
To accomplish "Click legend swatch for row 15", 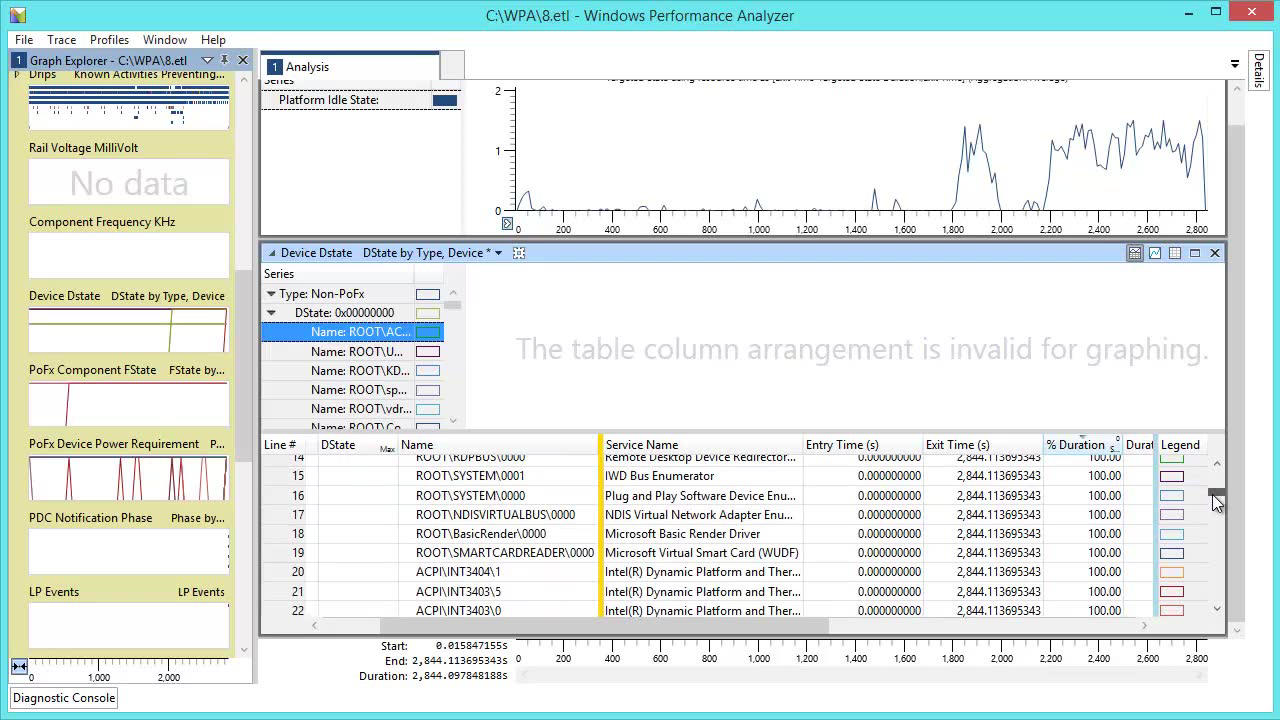I will 1172,476.
